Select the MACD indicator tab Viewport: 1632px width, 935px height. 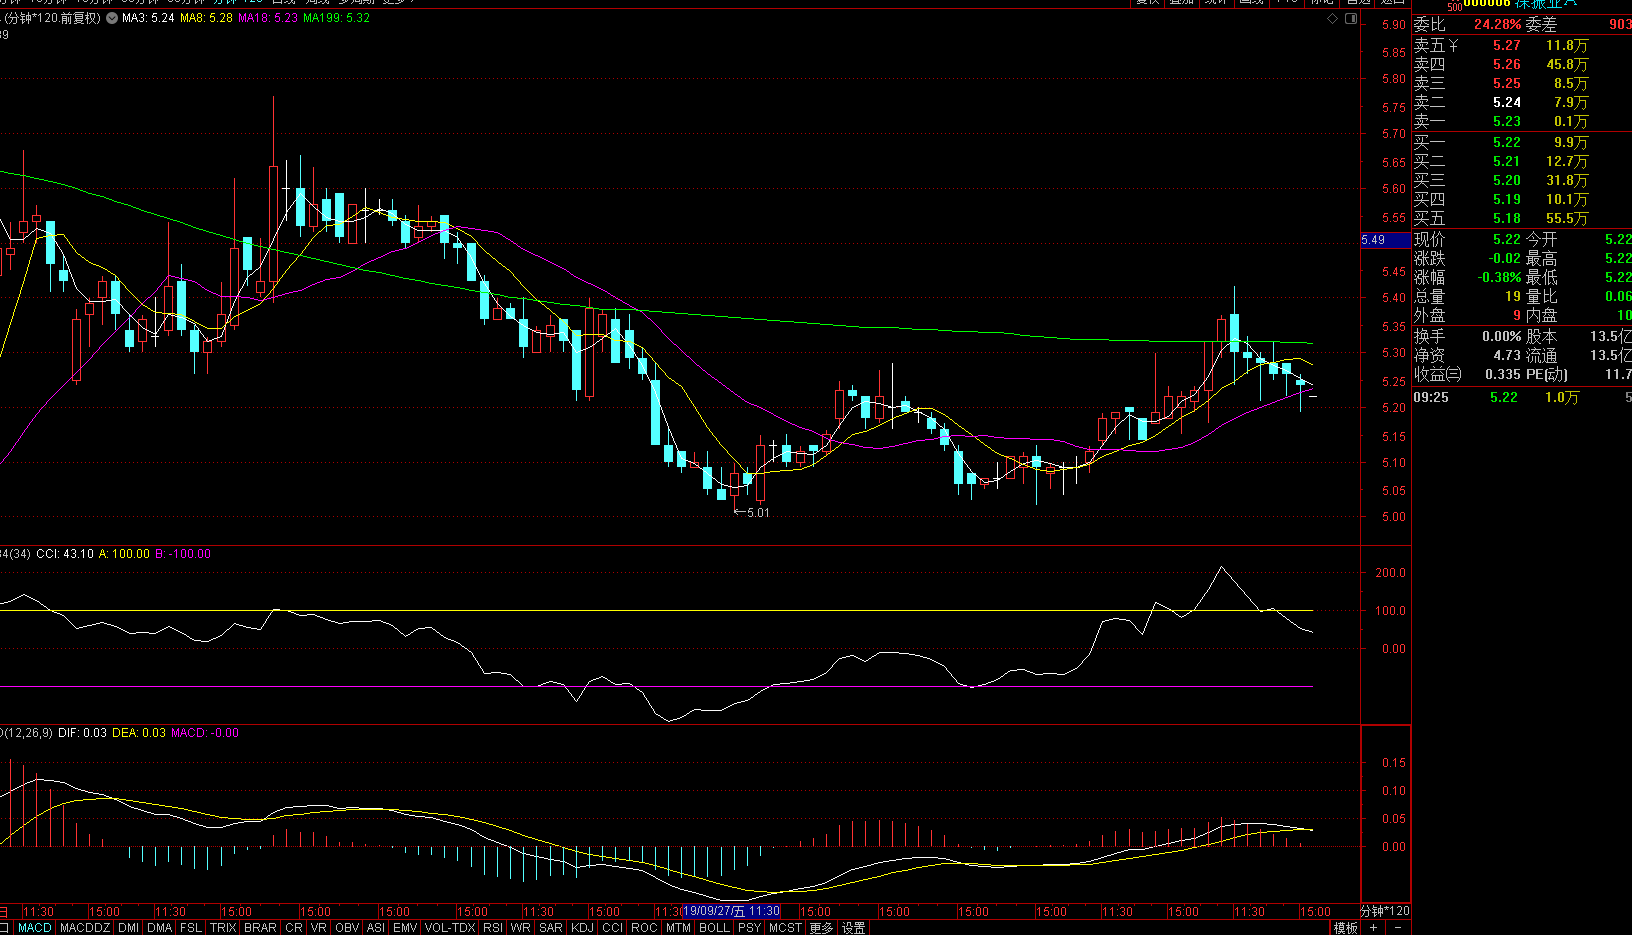tap(35, 928)
